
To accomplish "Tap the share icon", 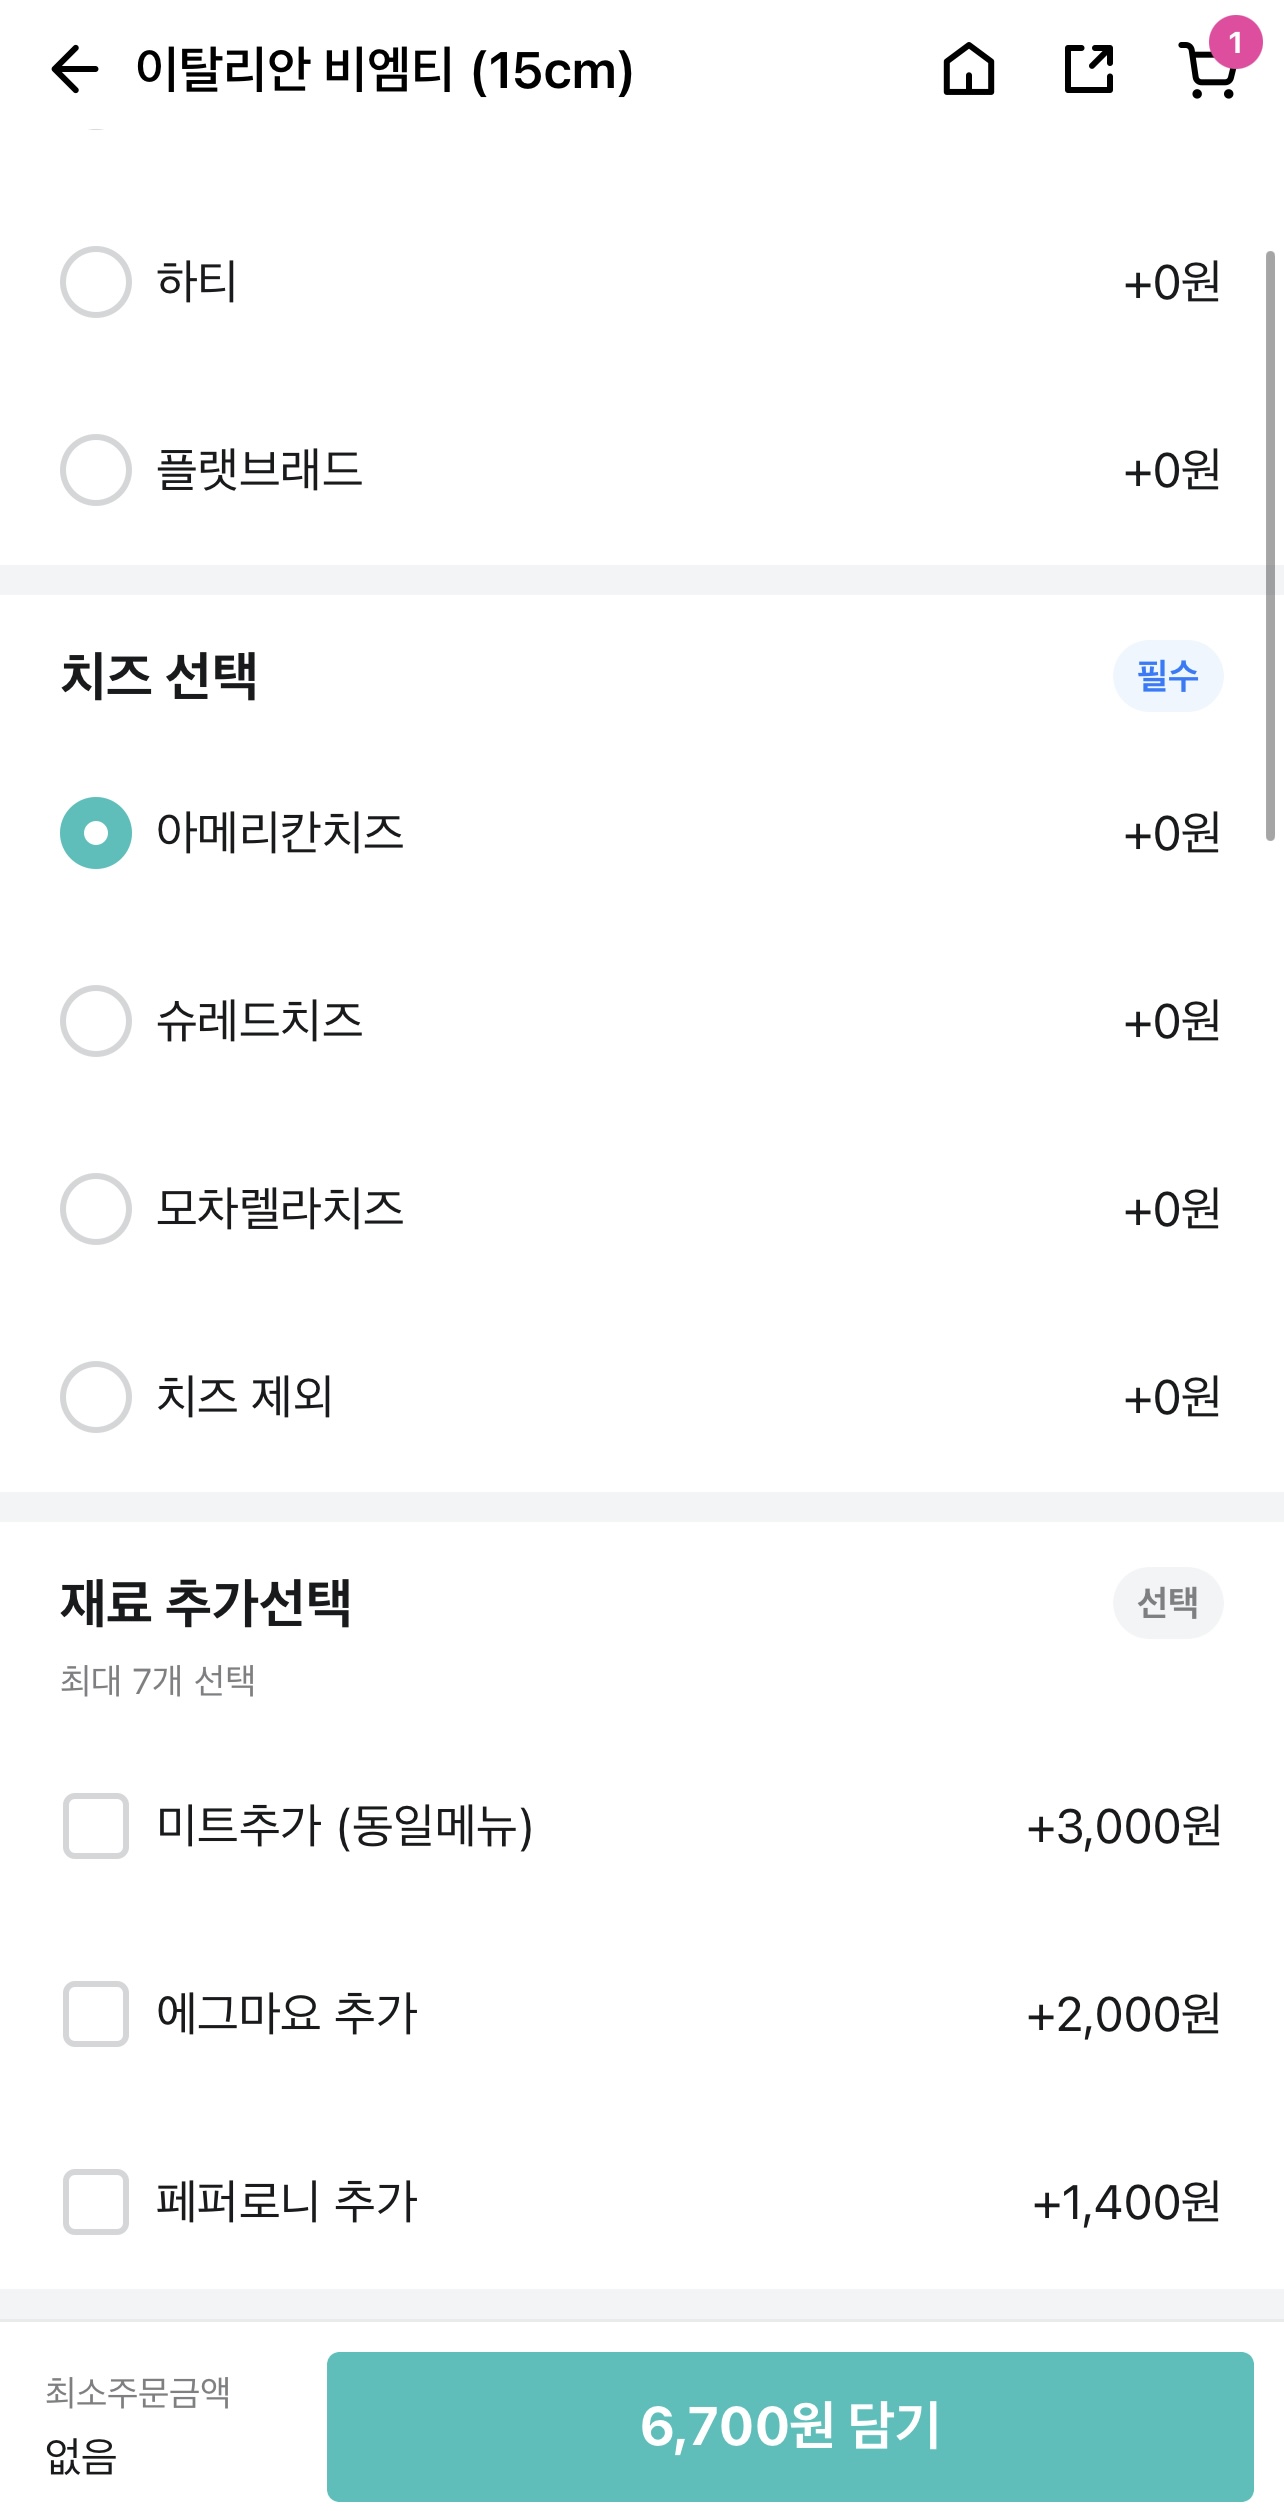I will click(1089, 70).
